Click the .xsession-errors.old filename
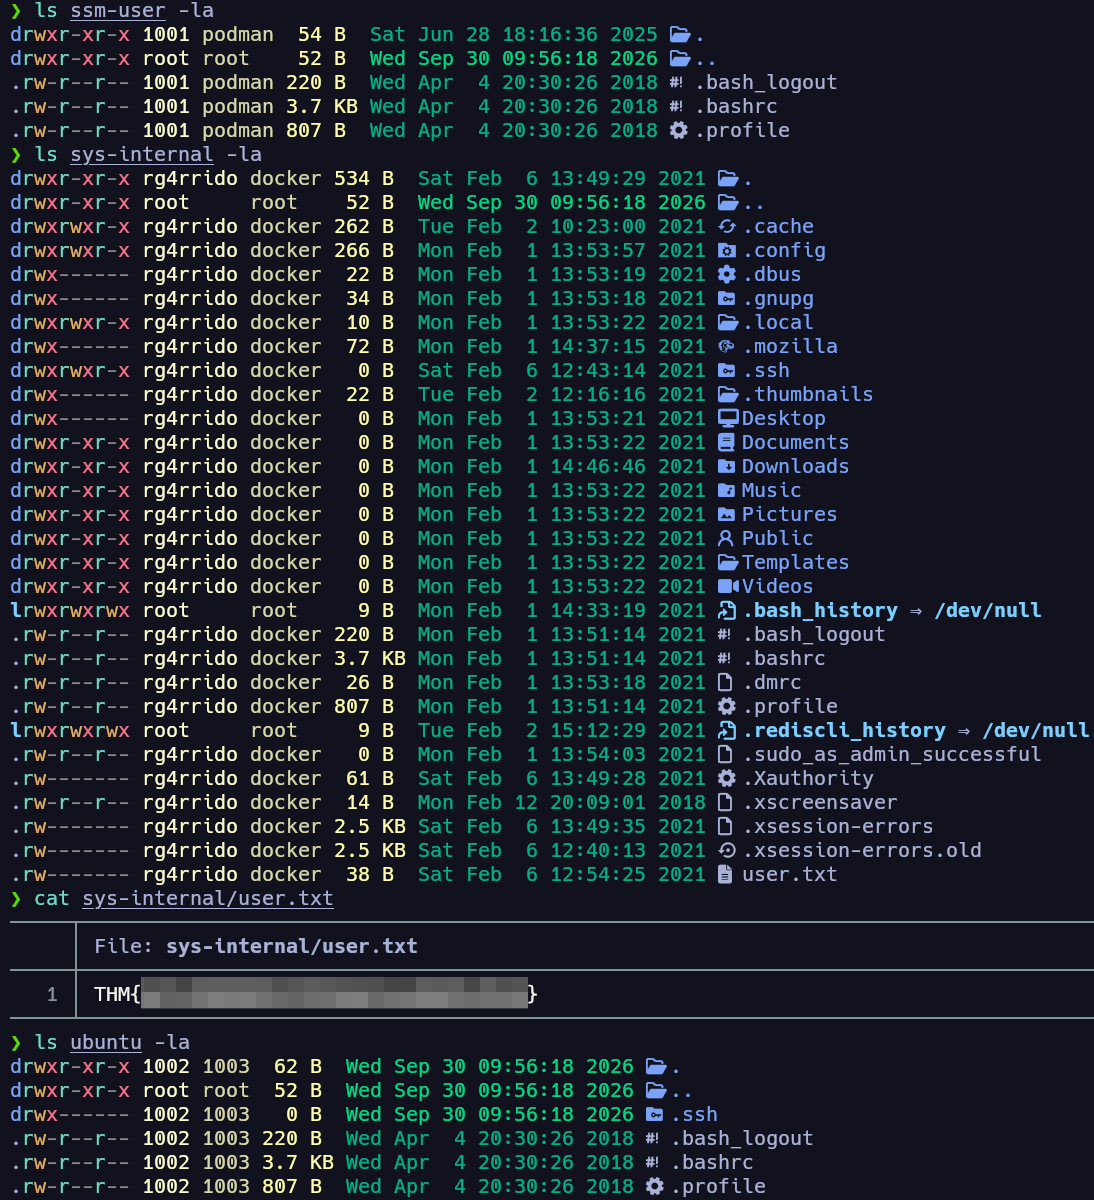1094x1200 pixels. tap(862, 851)
